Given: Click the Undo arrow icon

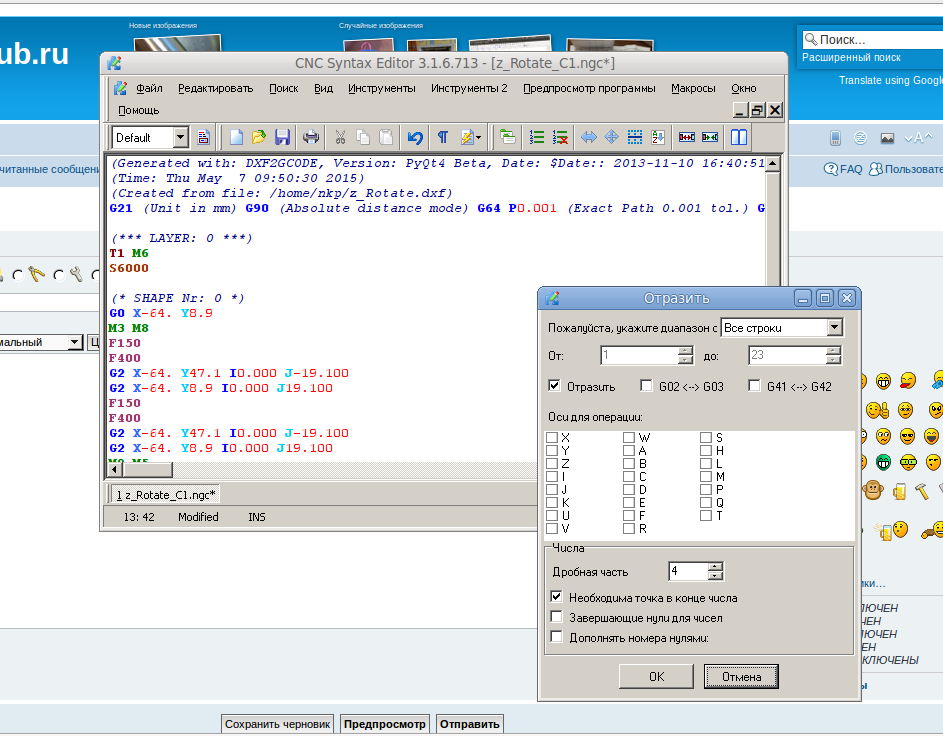Looking at the screenshot, I should (415, 137).
